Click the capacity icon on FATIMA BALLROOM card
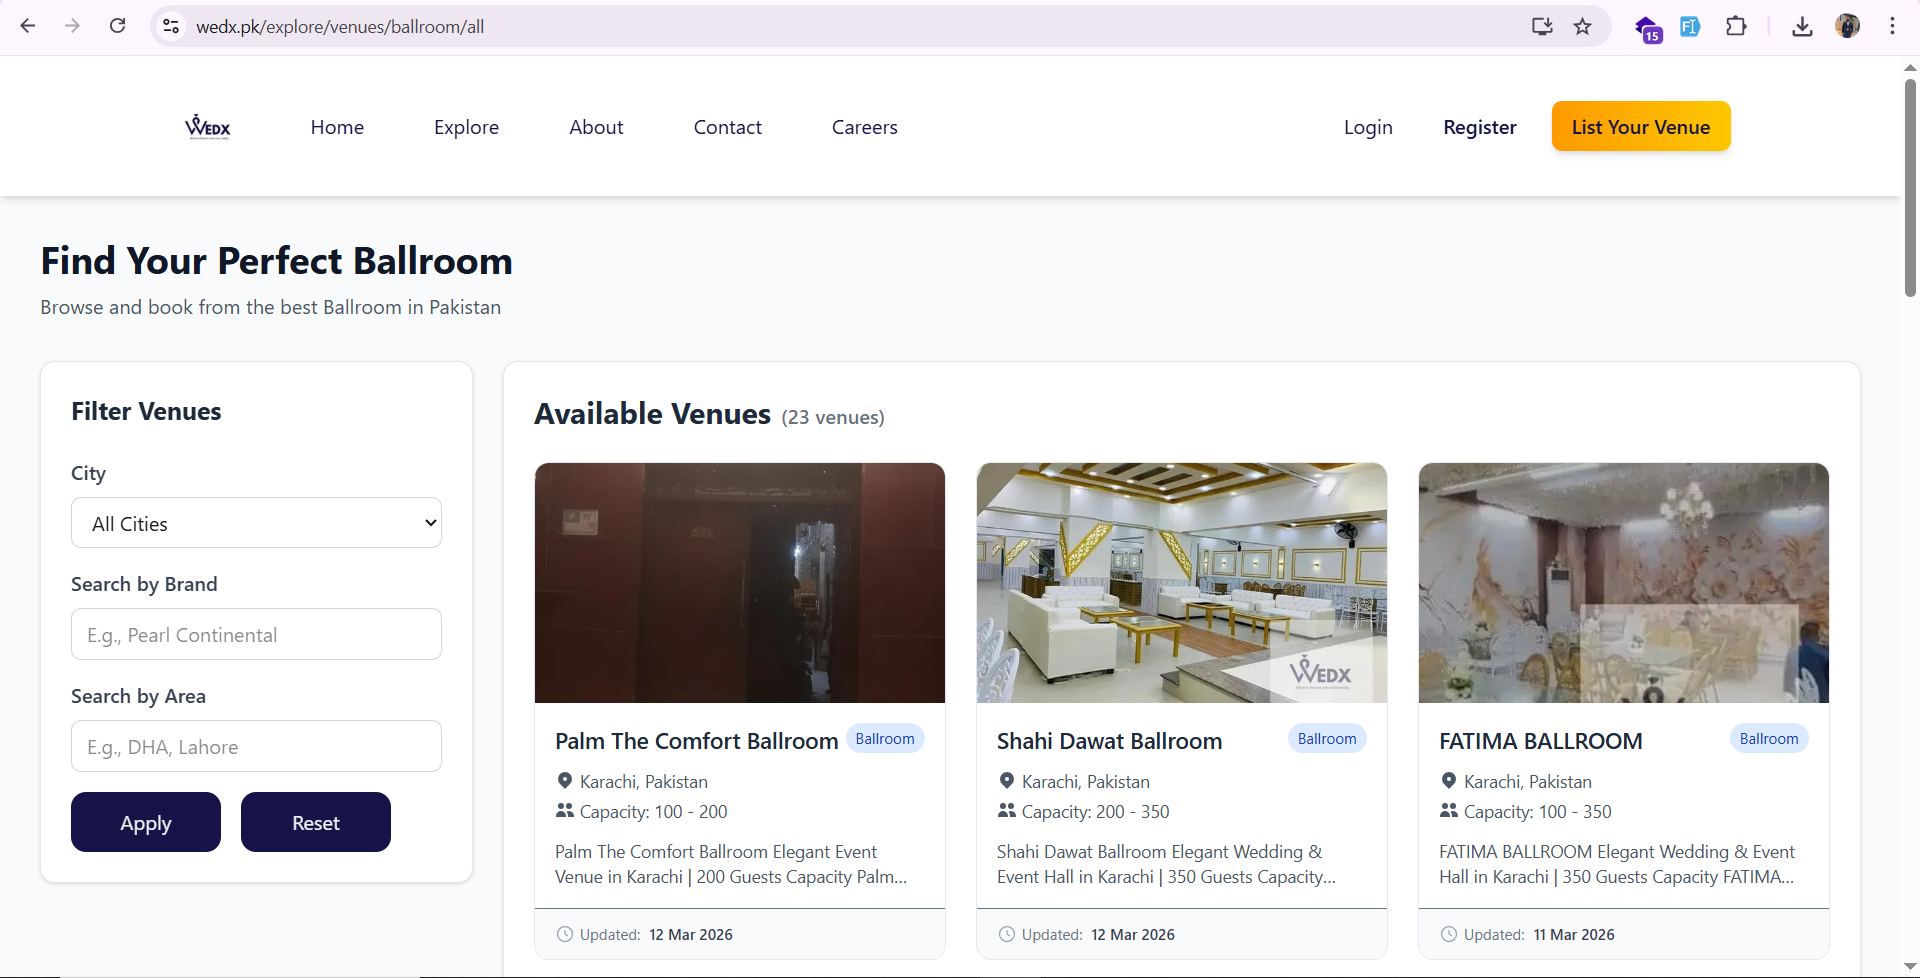Viewport: 1920px width, 978px height. point(1449,811)
